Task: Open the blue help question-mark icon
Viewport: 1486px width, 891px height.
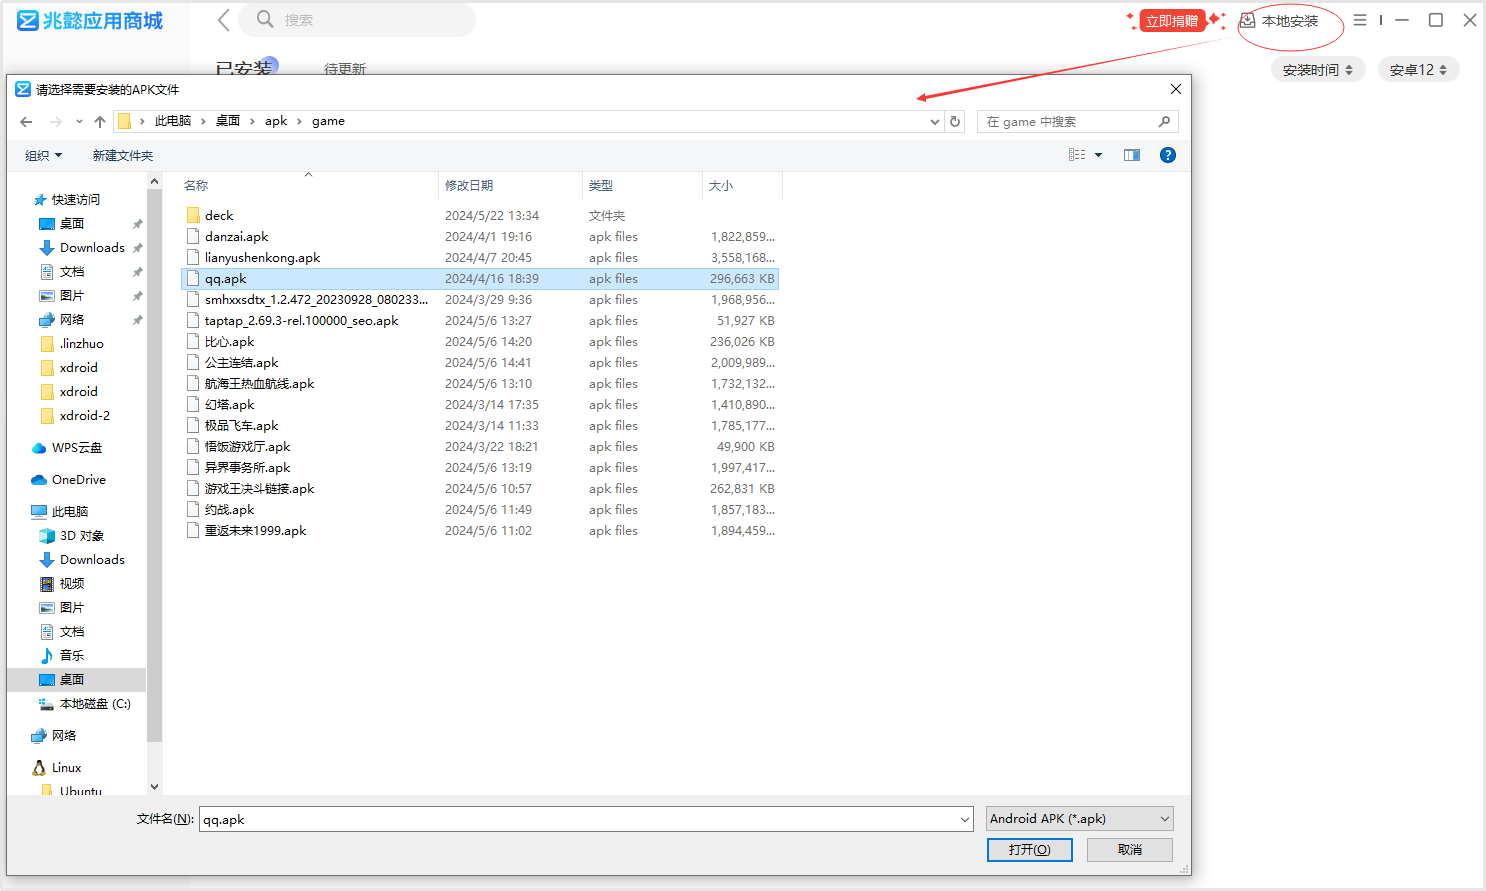Action: [x=1167, y=155]
